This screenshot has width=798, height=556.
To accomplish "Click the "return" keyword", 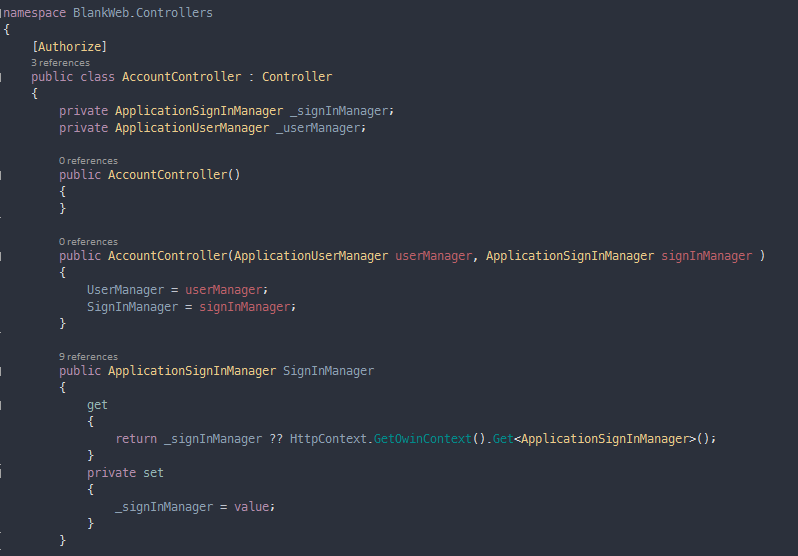I will (x=136, y=438).
